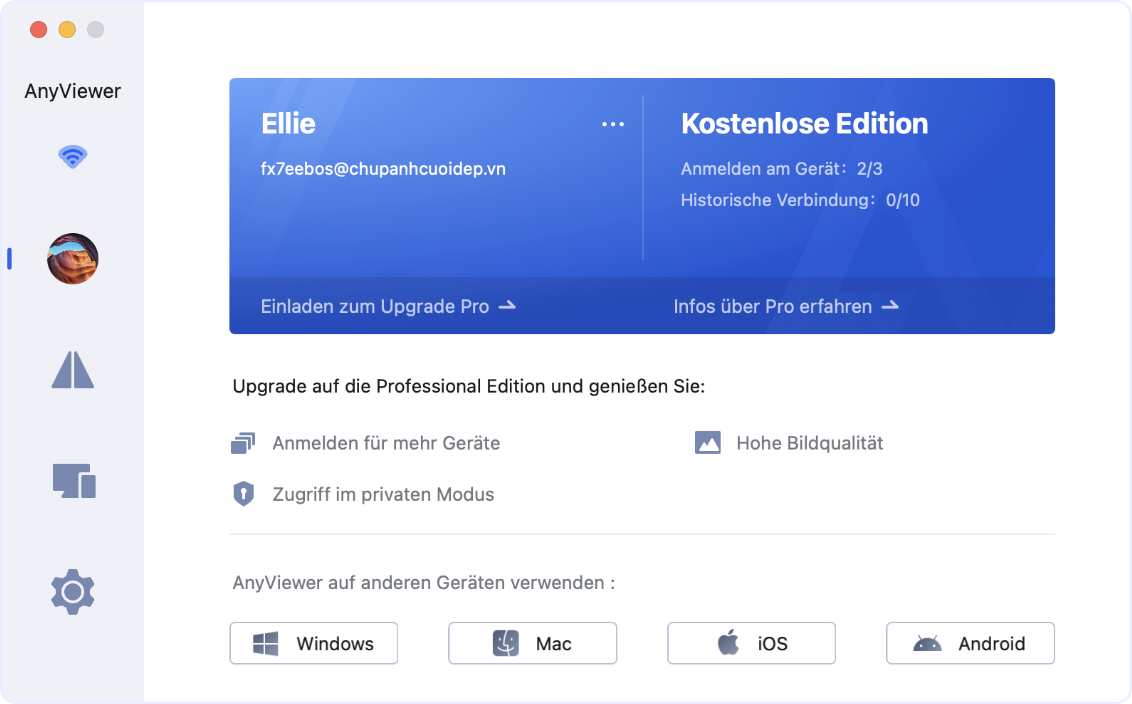Click the yellow minimize window button
Image resolution: width=1132 pixels, height=704 pixels.
[67, 30]
